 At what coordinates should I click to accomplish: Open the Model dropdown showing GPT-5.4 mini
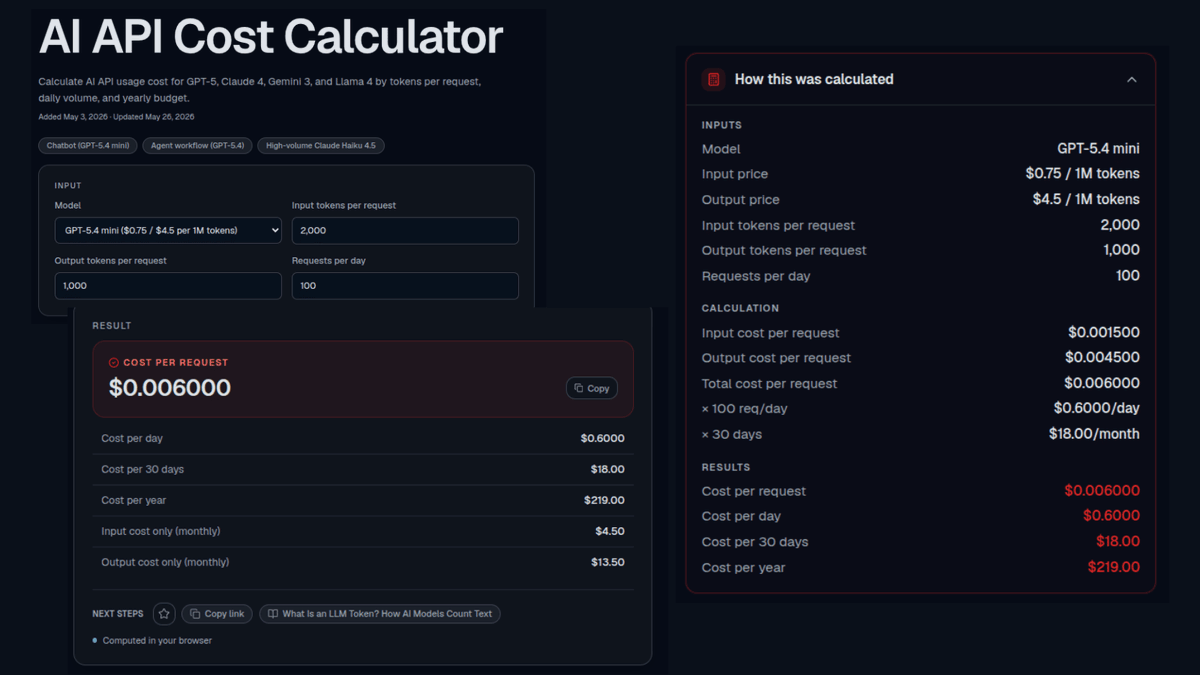pyautogui.click(x=168, y=230)
